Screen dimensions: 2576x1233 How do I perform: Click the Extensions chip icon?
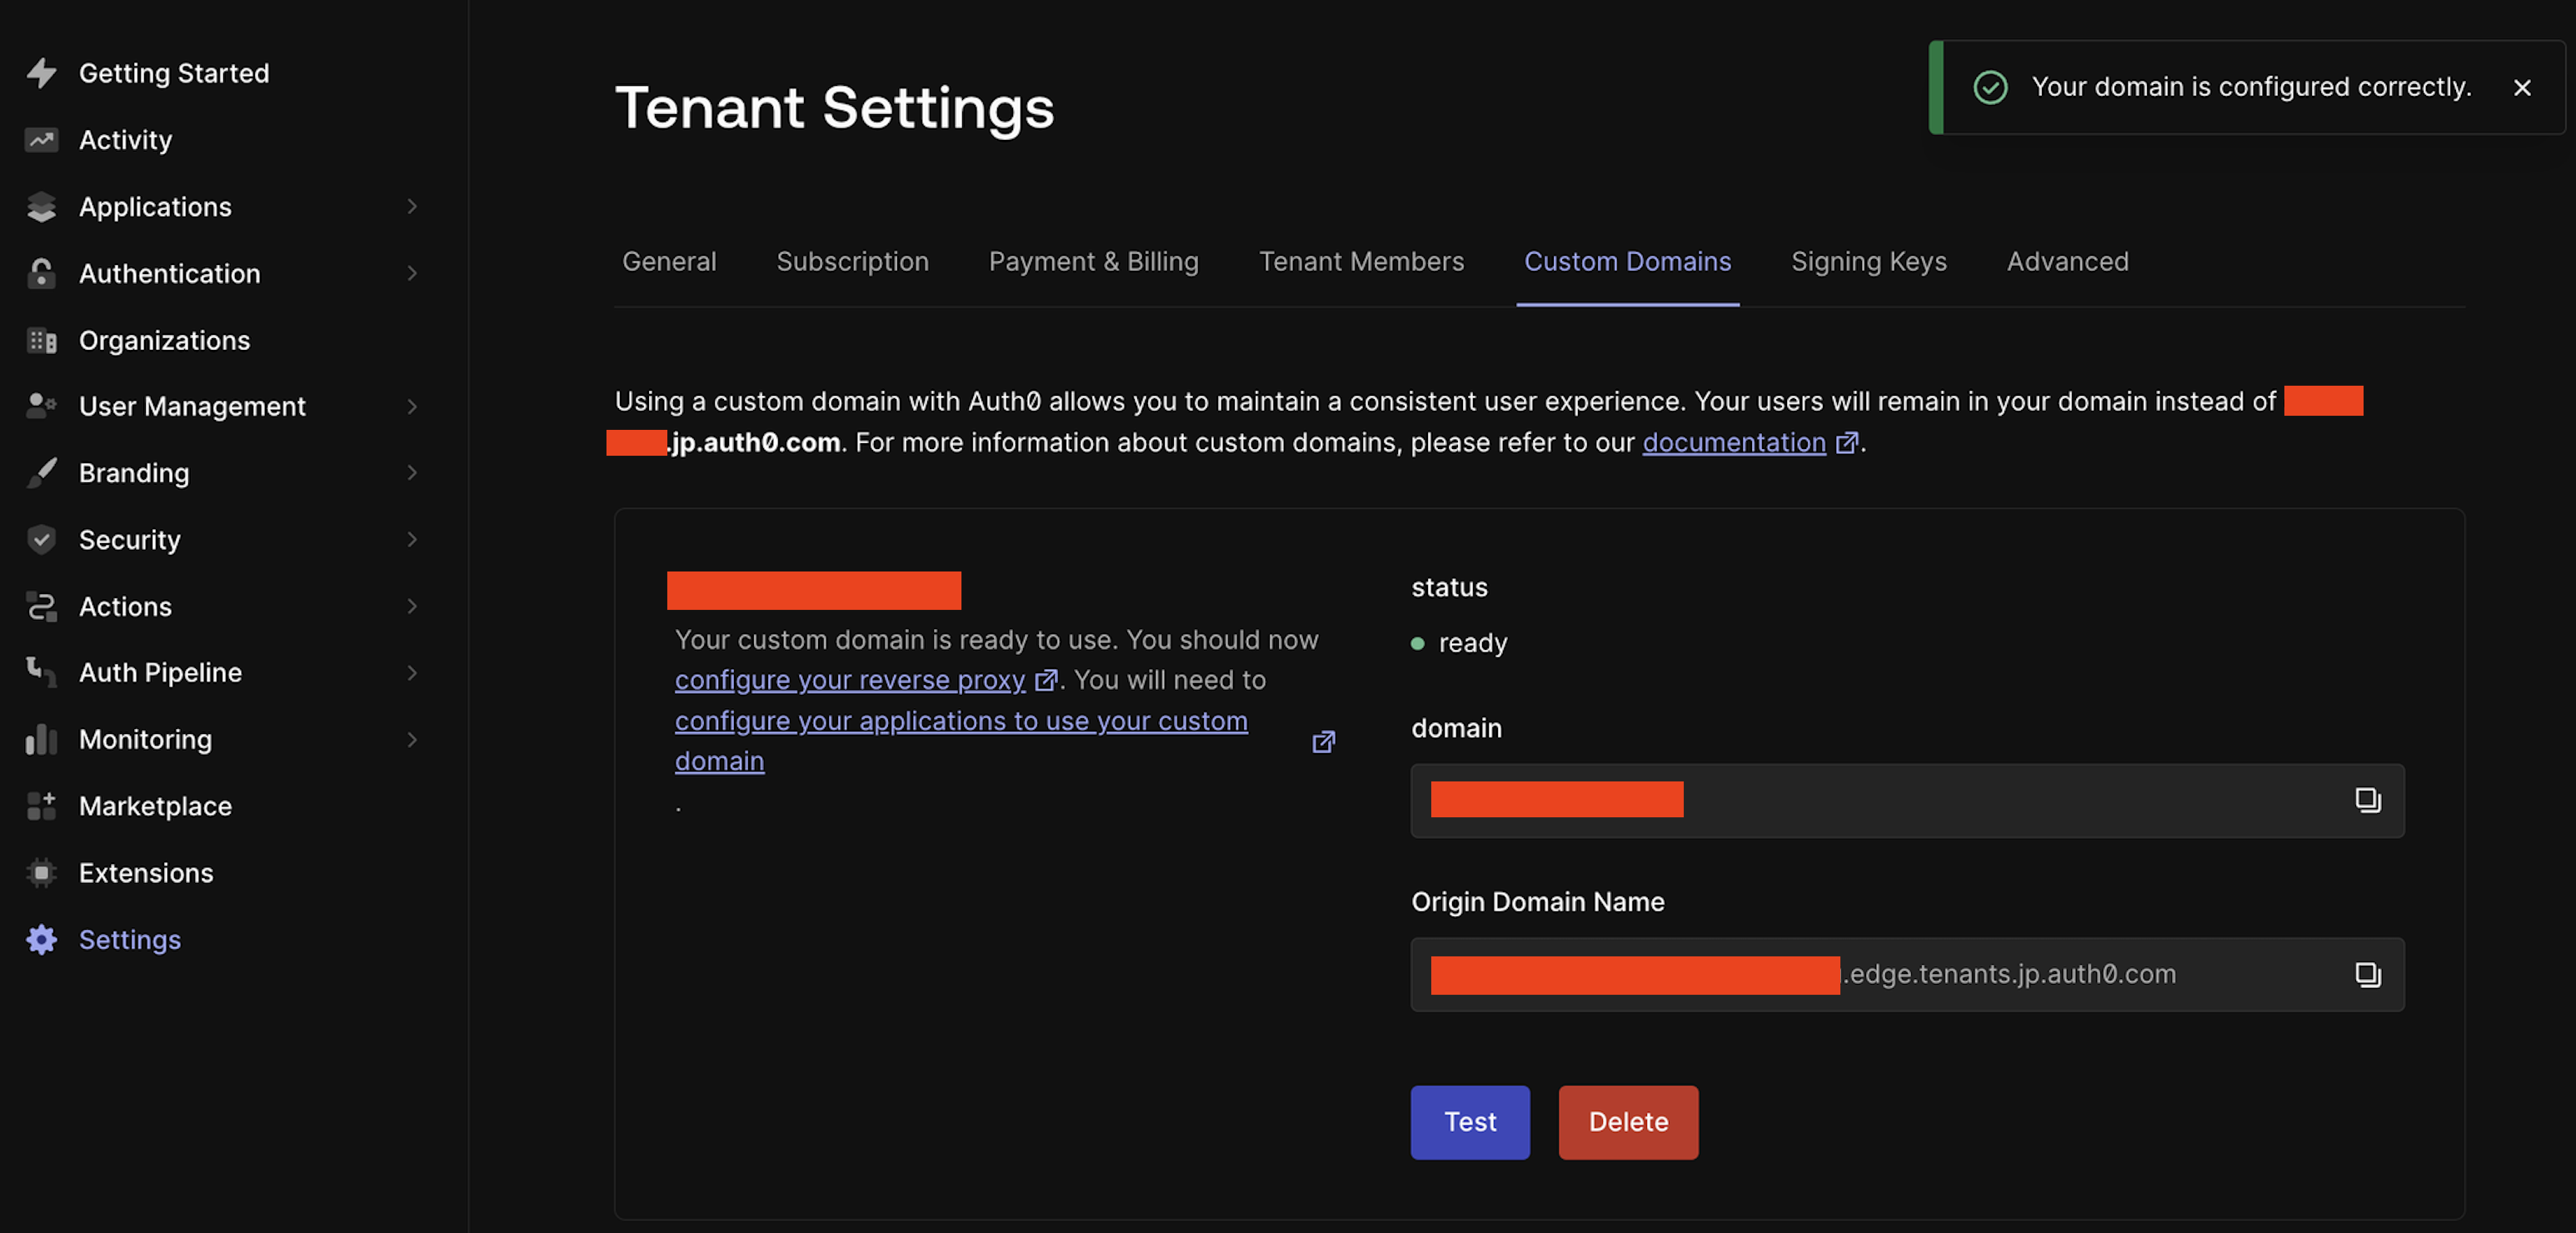41,873
